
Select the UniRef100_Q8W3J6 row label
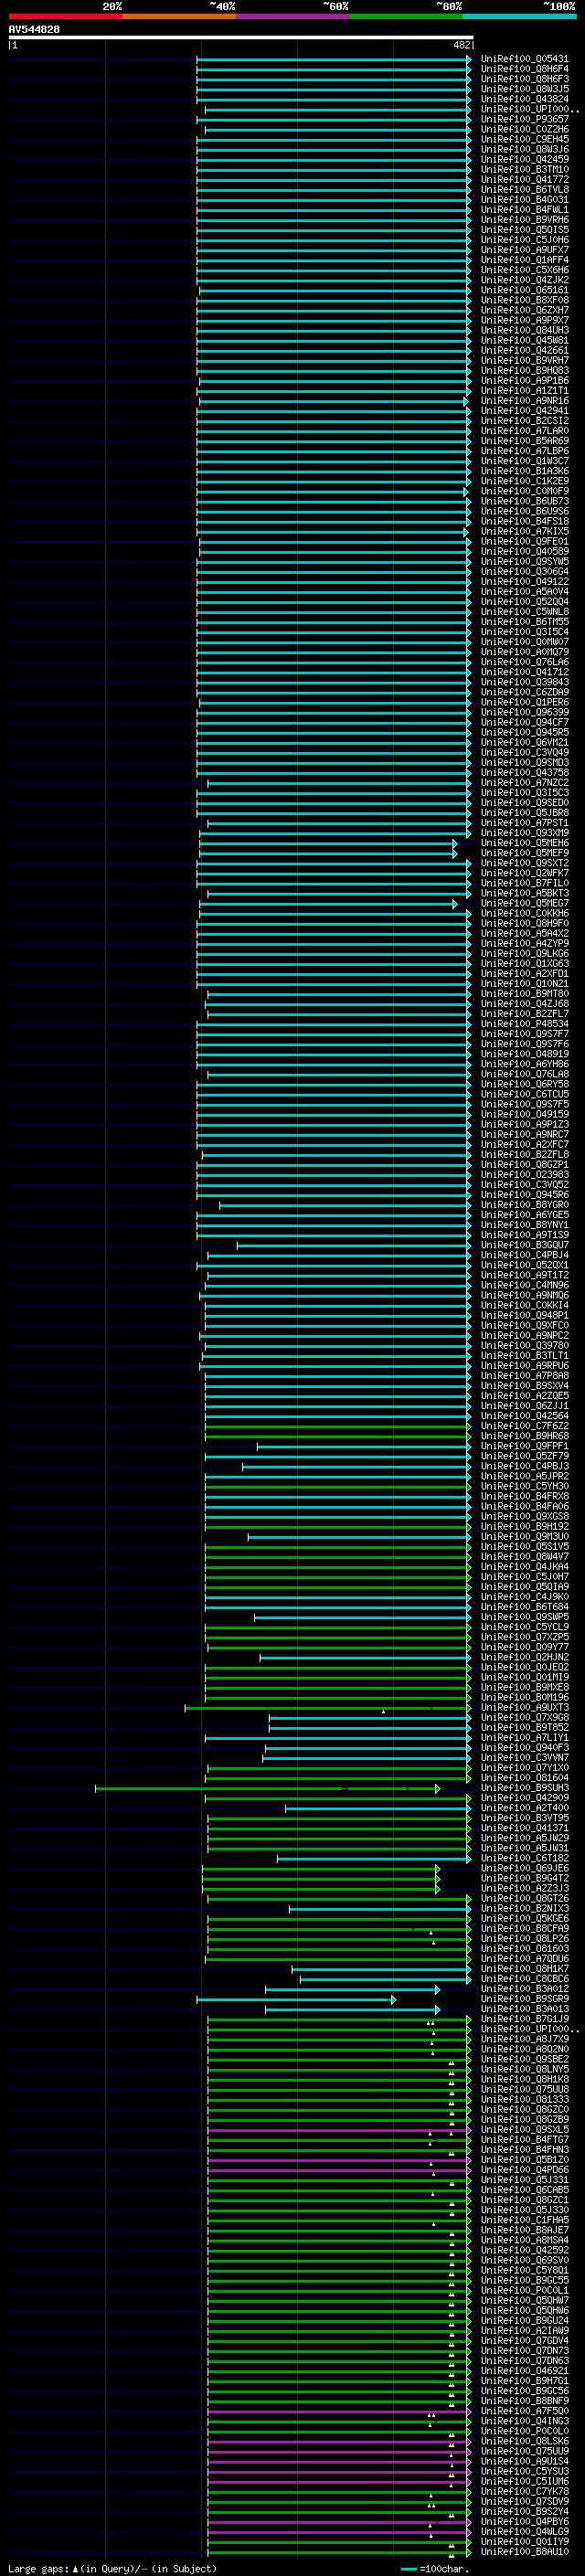point(524,149)
